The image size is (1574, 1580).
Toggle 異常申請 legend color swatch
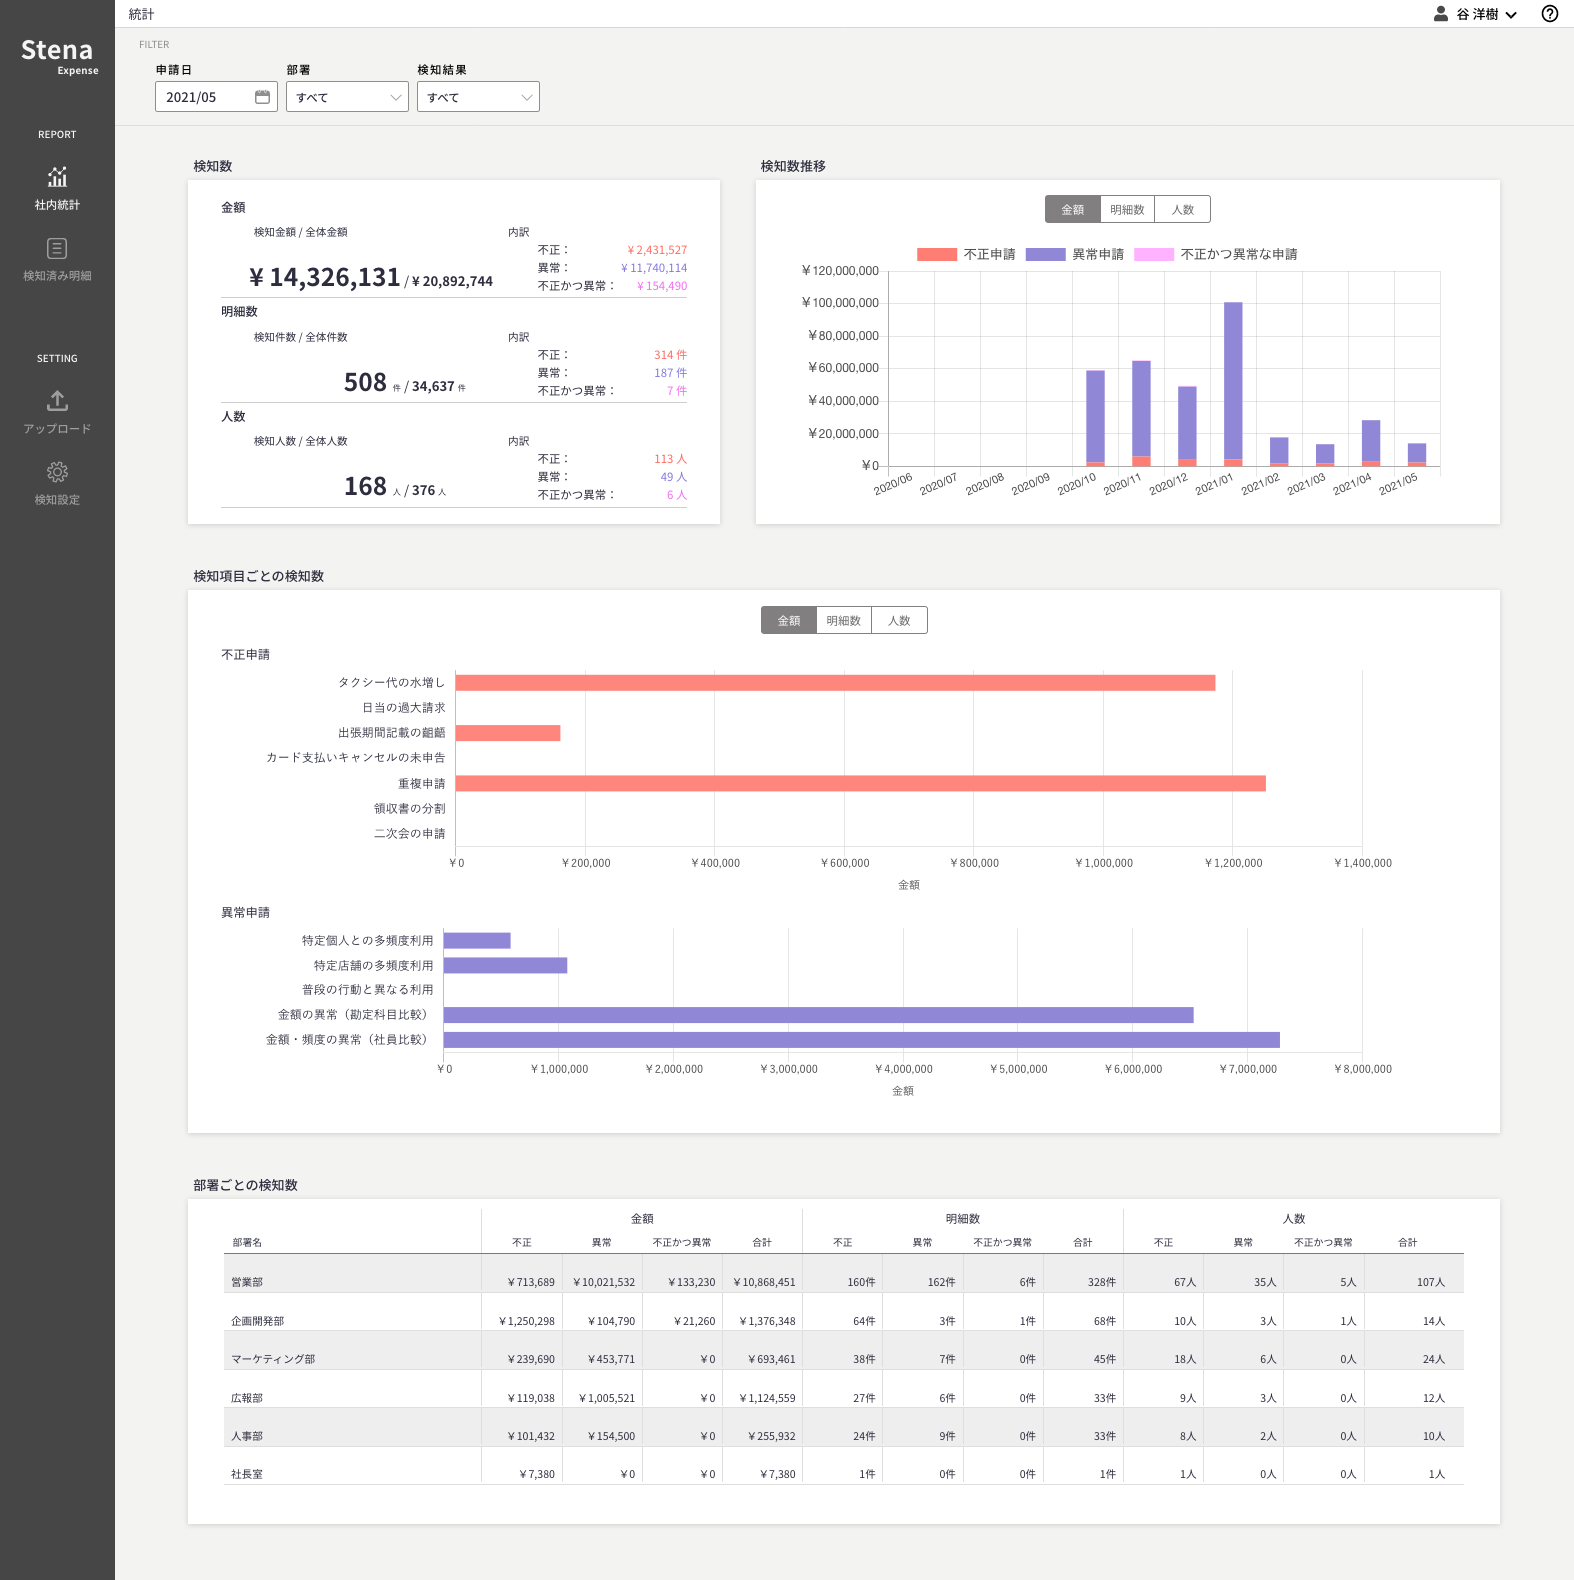click(x=1046, y=254)
